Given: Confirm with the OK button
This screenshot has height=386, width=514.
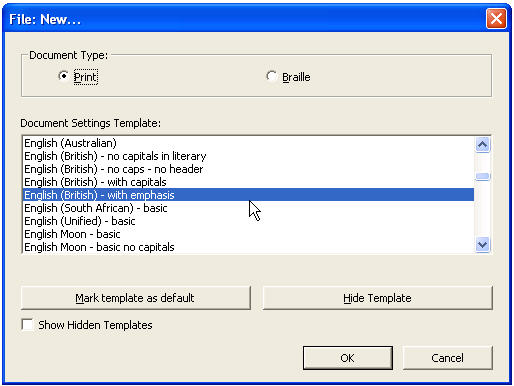Looking at the screenshot, I should 348,358.
